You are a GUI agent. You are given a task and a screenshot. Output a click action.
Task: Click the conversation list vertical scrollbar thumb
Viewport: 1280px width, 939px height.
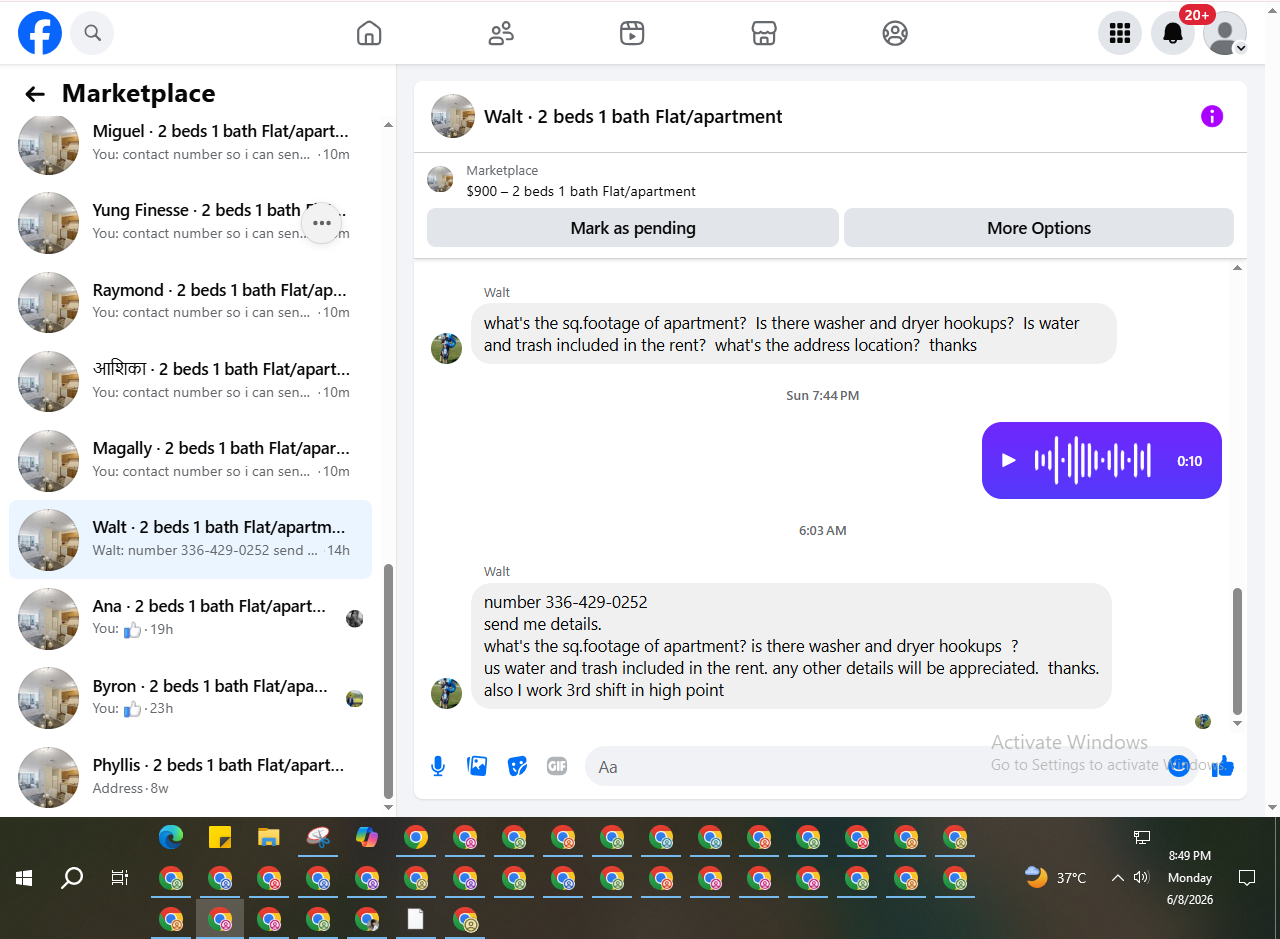(x=389, y=680)
